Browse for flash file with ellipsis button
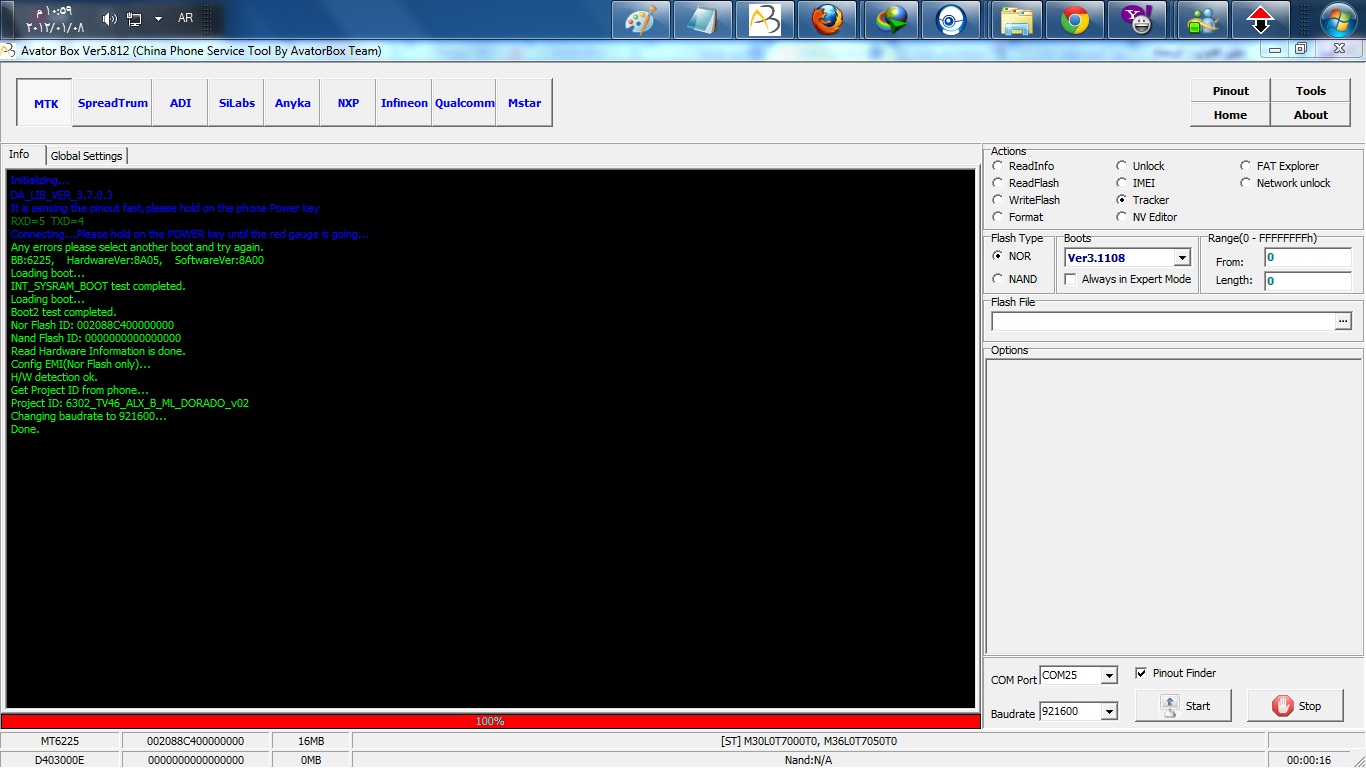The width and height of the screenshot is (1366, 768). pos(1343,321)
